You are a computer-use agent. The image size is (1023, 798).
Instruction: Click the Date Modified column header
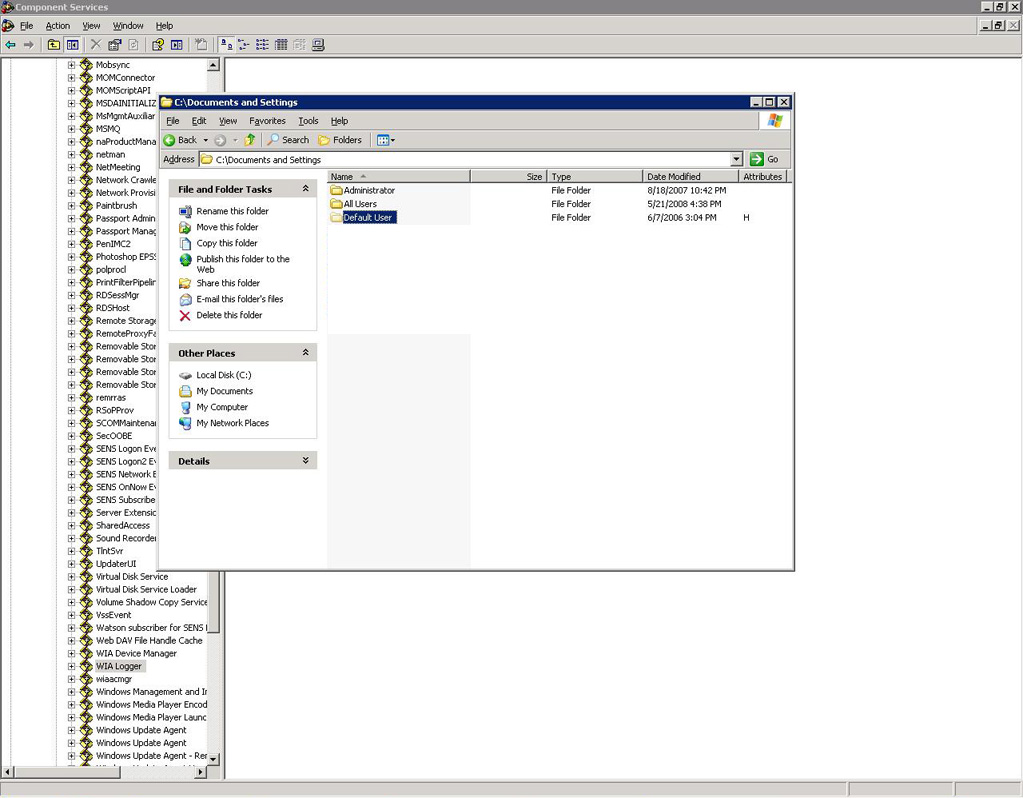tap(690, 177)
